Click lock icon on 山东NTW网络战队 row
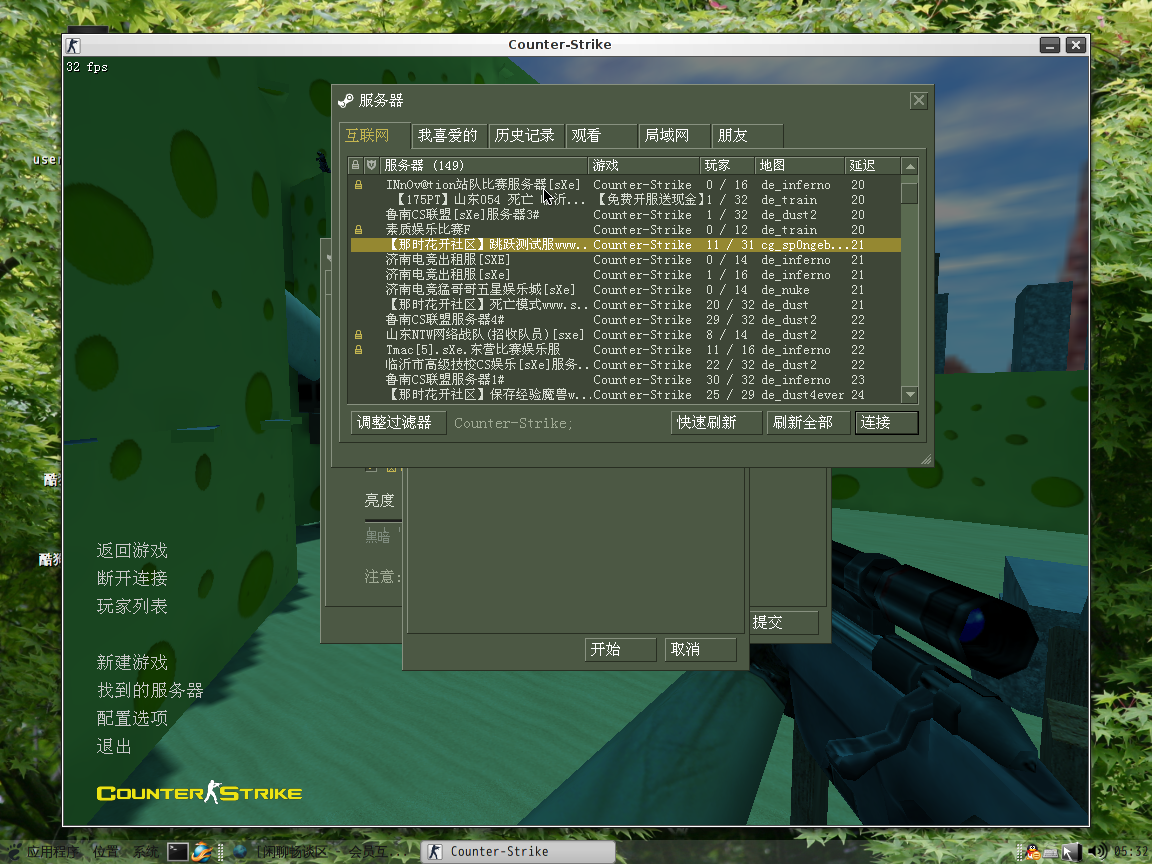The width and height of the screenshot is (1152, 864). 359,335
